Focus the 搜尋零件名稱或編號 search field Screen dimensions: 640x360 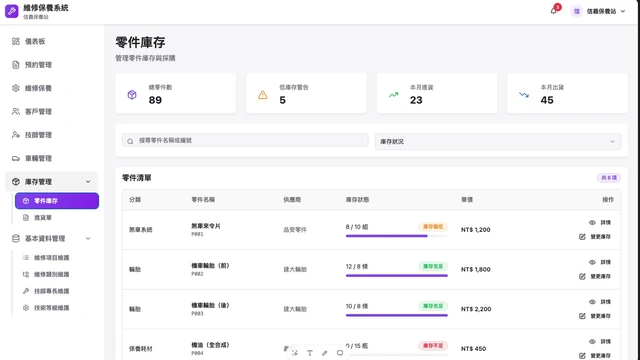coord(245,140)
